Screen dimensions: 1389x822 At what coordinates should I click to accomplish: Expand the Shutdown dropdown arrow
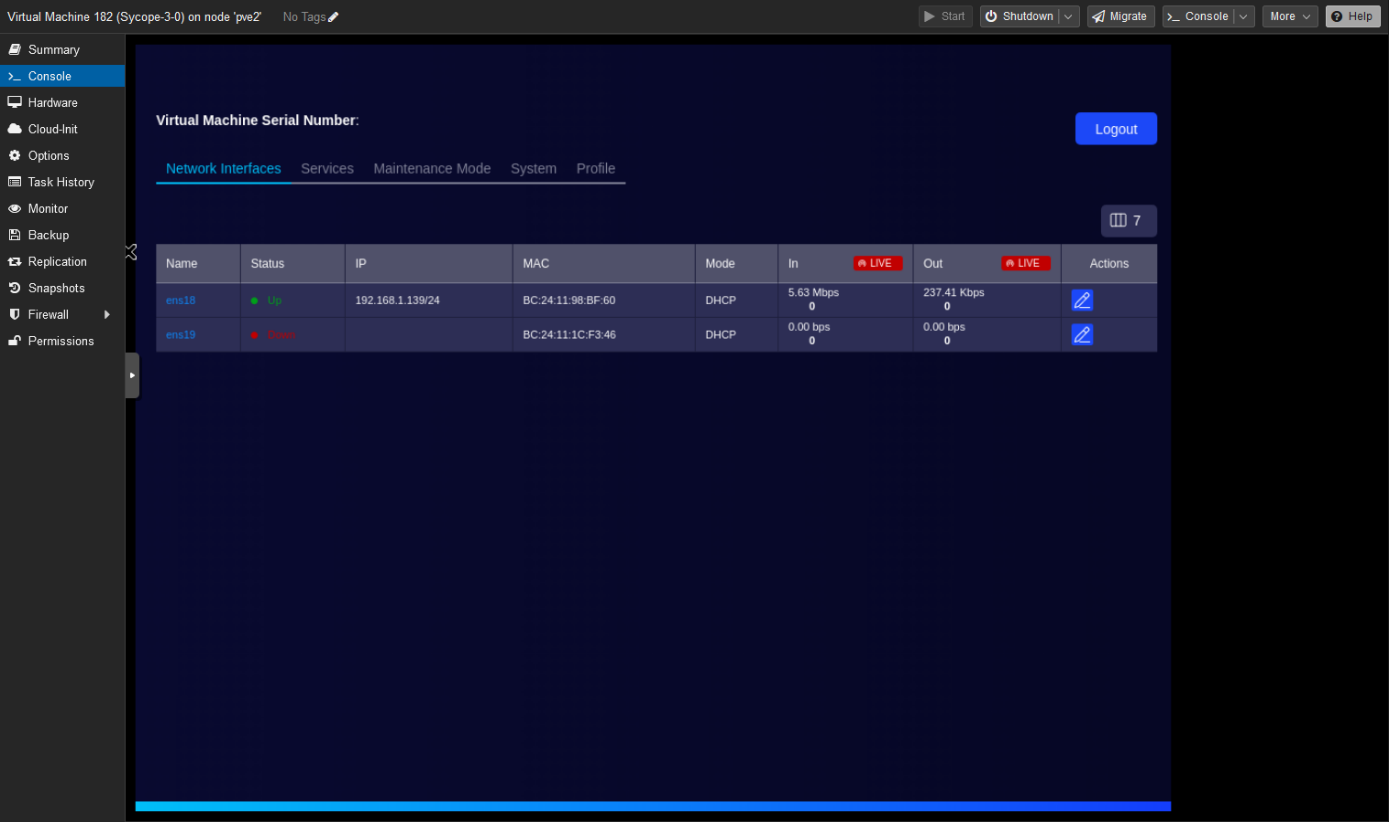coord(1069,17)
